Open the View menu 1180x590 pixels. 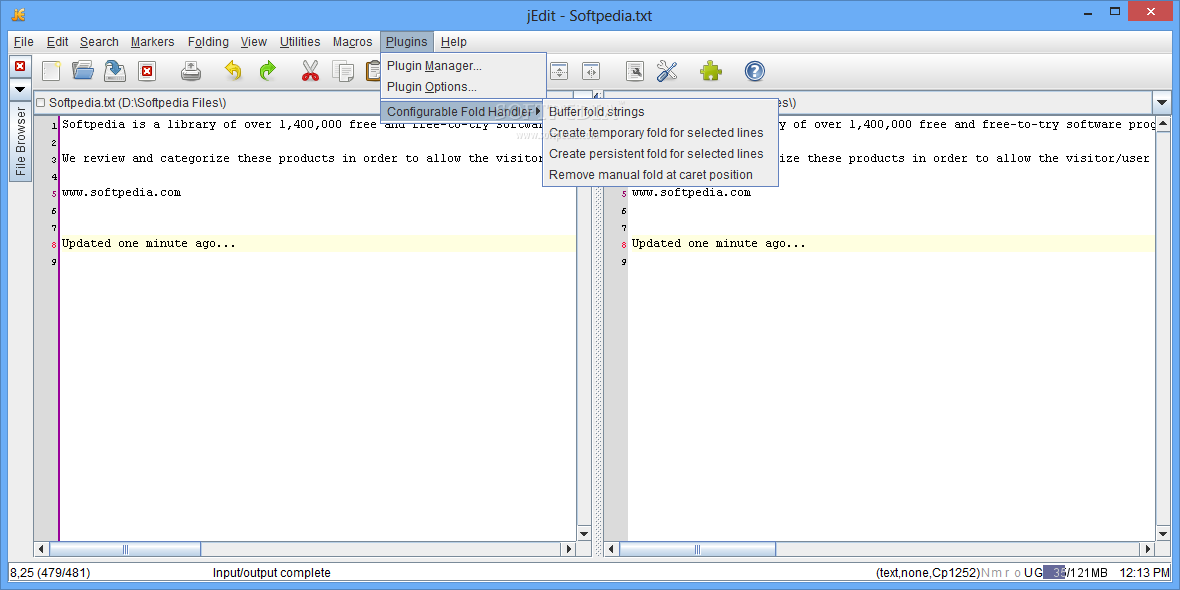[x=254, y=42]
